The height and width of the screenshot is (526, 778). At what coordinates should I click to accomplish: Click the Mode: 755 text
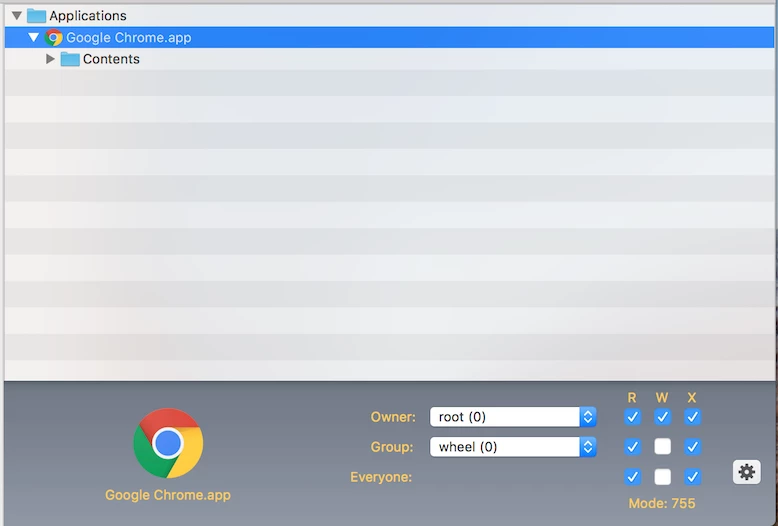[662, 504]
